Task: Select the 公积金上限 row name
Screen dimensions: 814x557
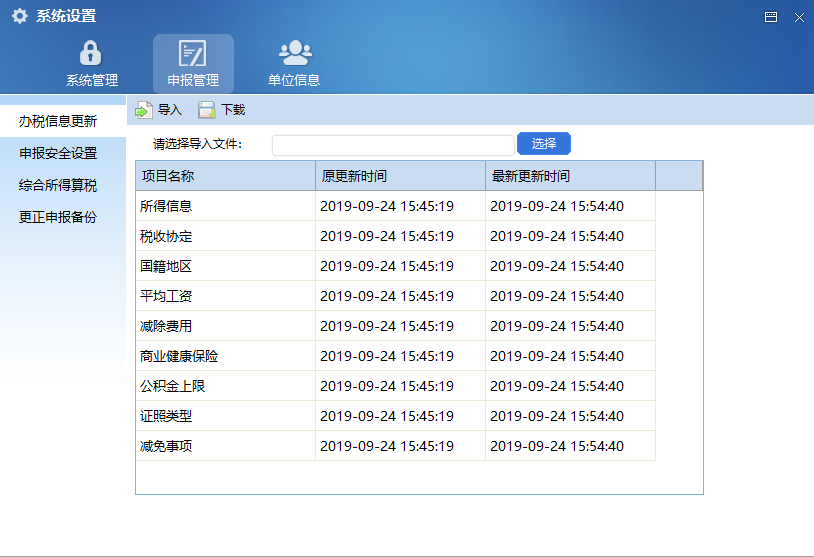Action: tap(172, 387)
